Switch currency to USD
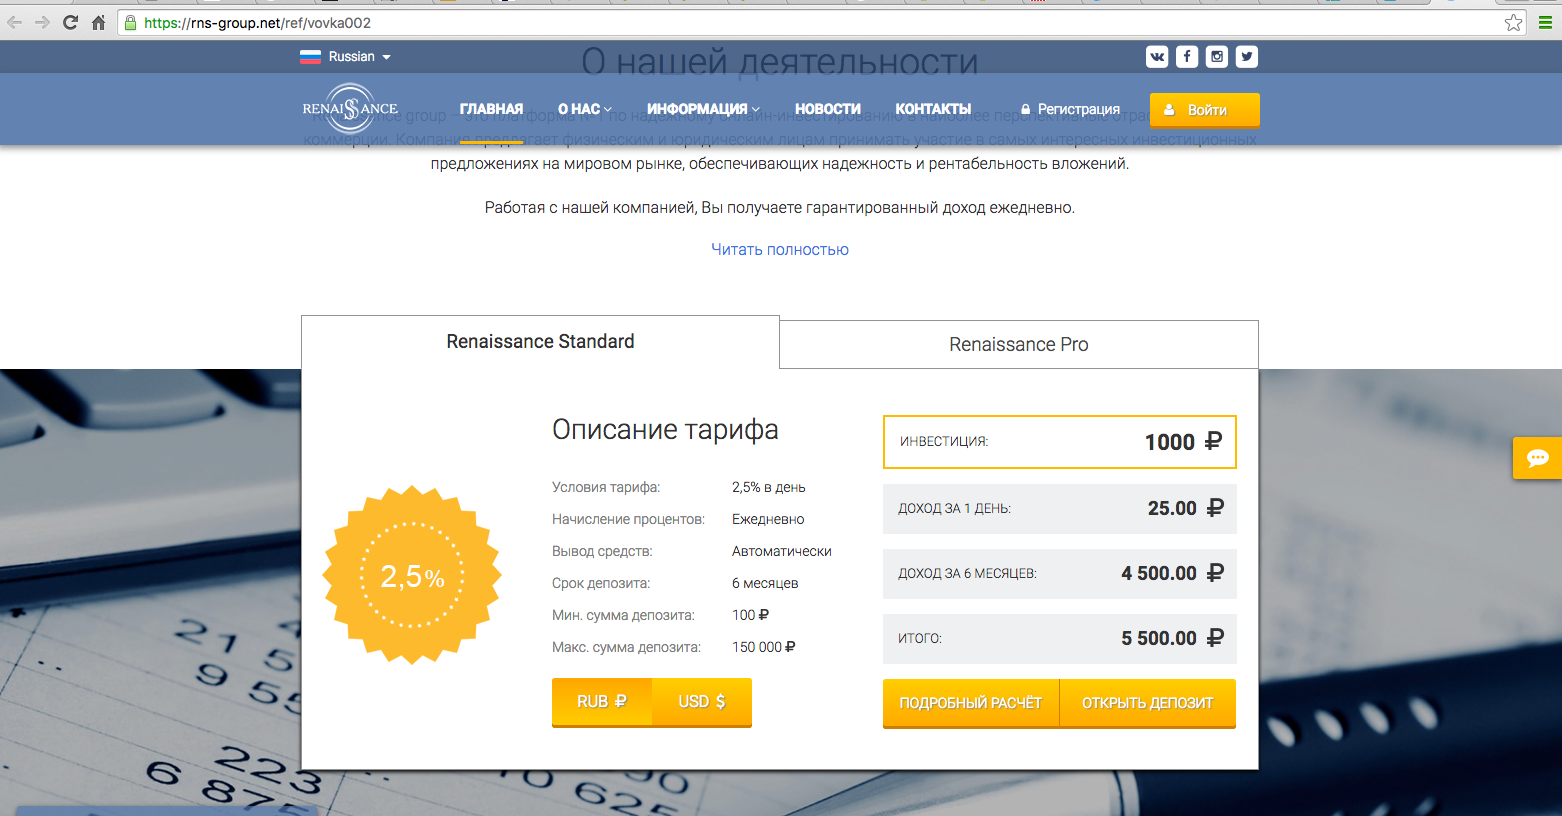The image size is (1562, 816). 701,702
